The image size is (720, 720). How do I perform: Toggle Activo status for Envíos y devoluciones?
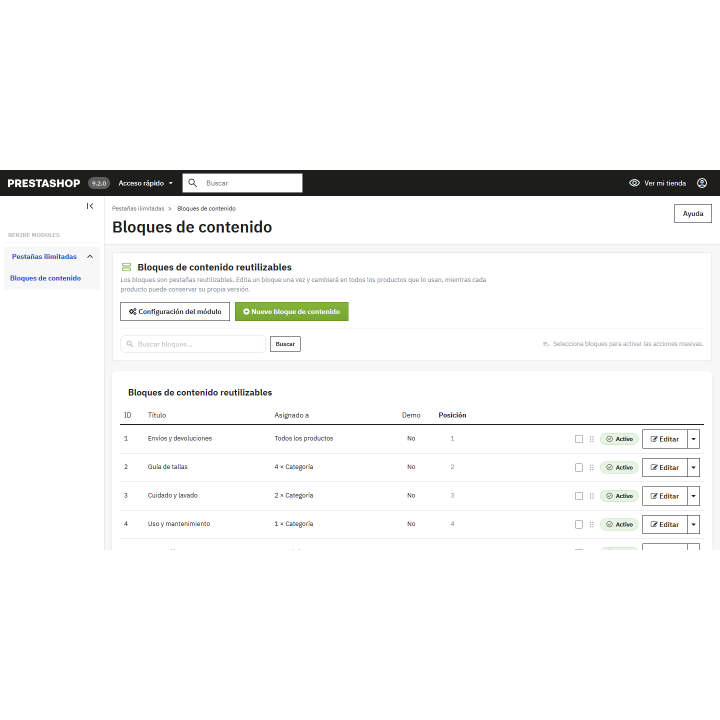pyautogui.click(x=619, y=439)
